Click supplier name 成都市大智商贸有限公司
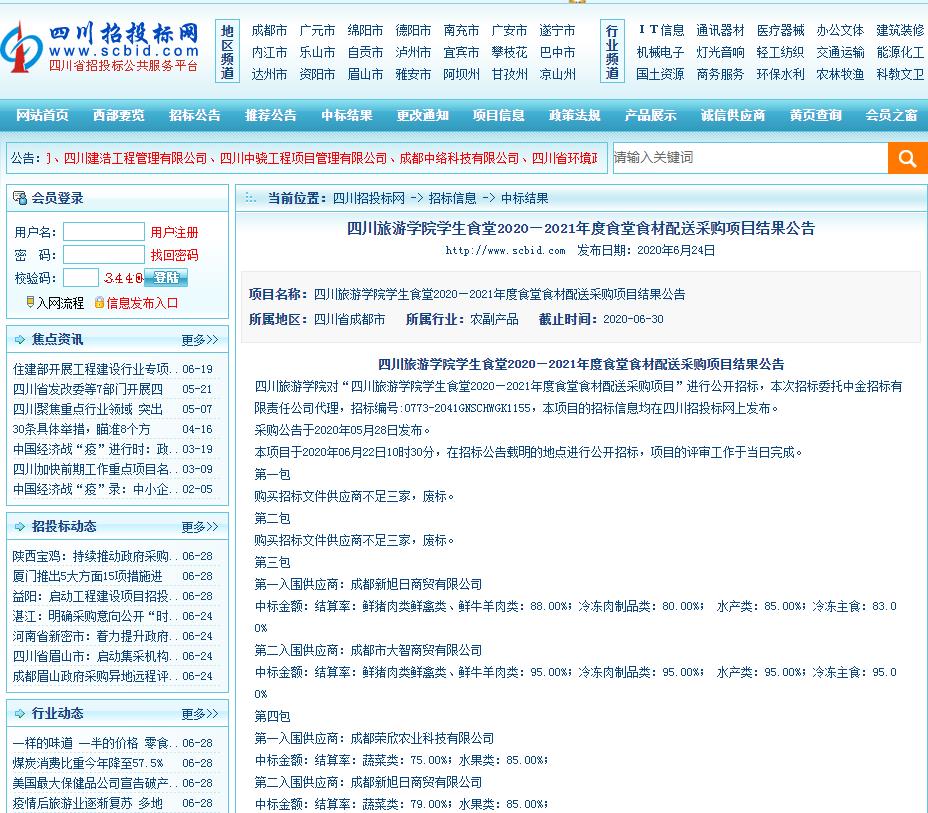Image resolution: width=928 pixels, height=813 pixels. coord(416,650)
